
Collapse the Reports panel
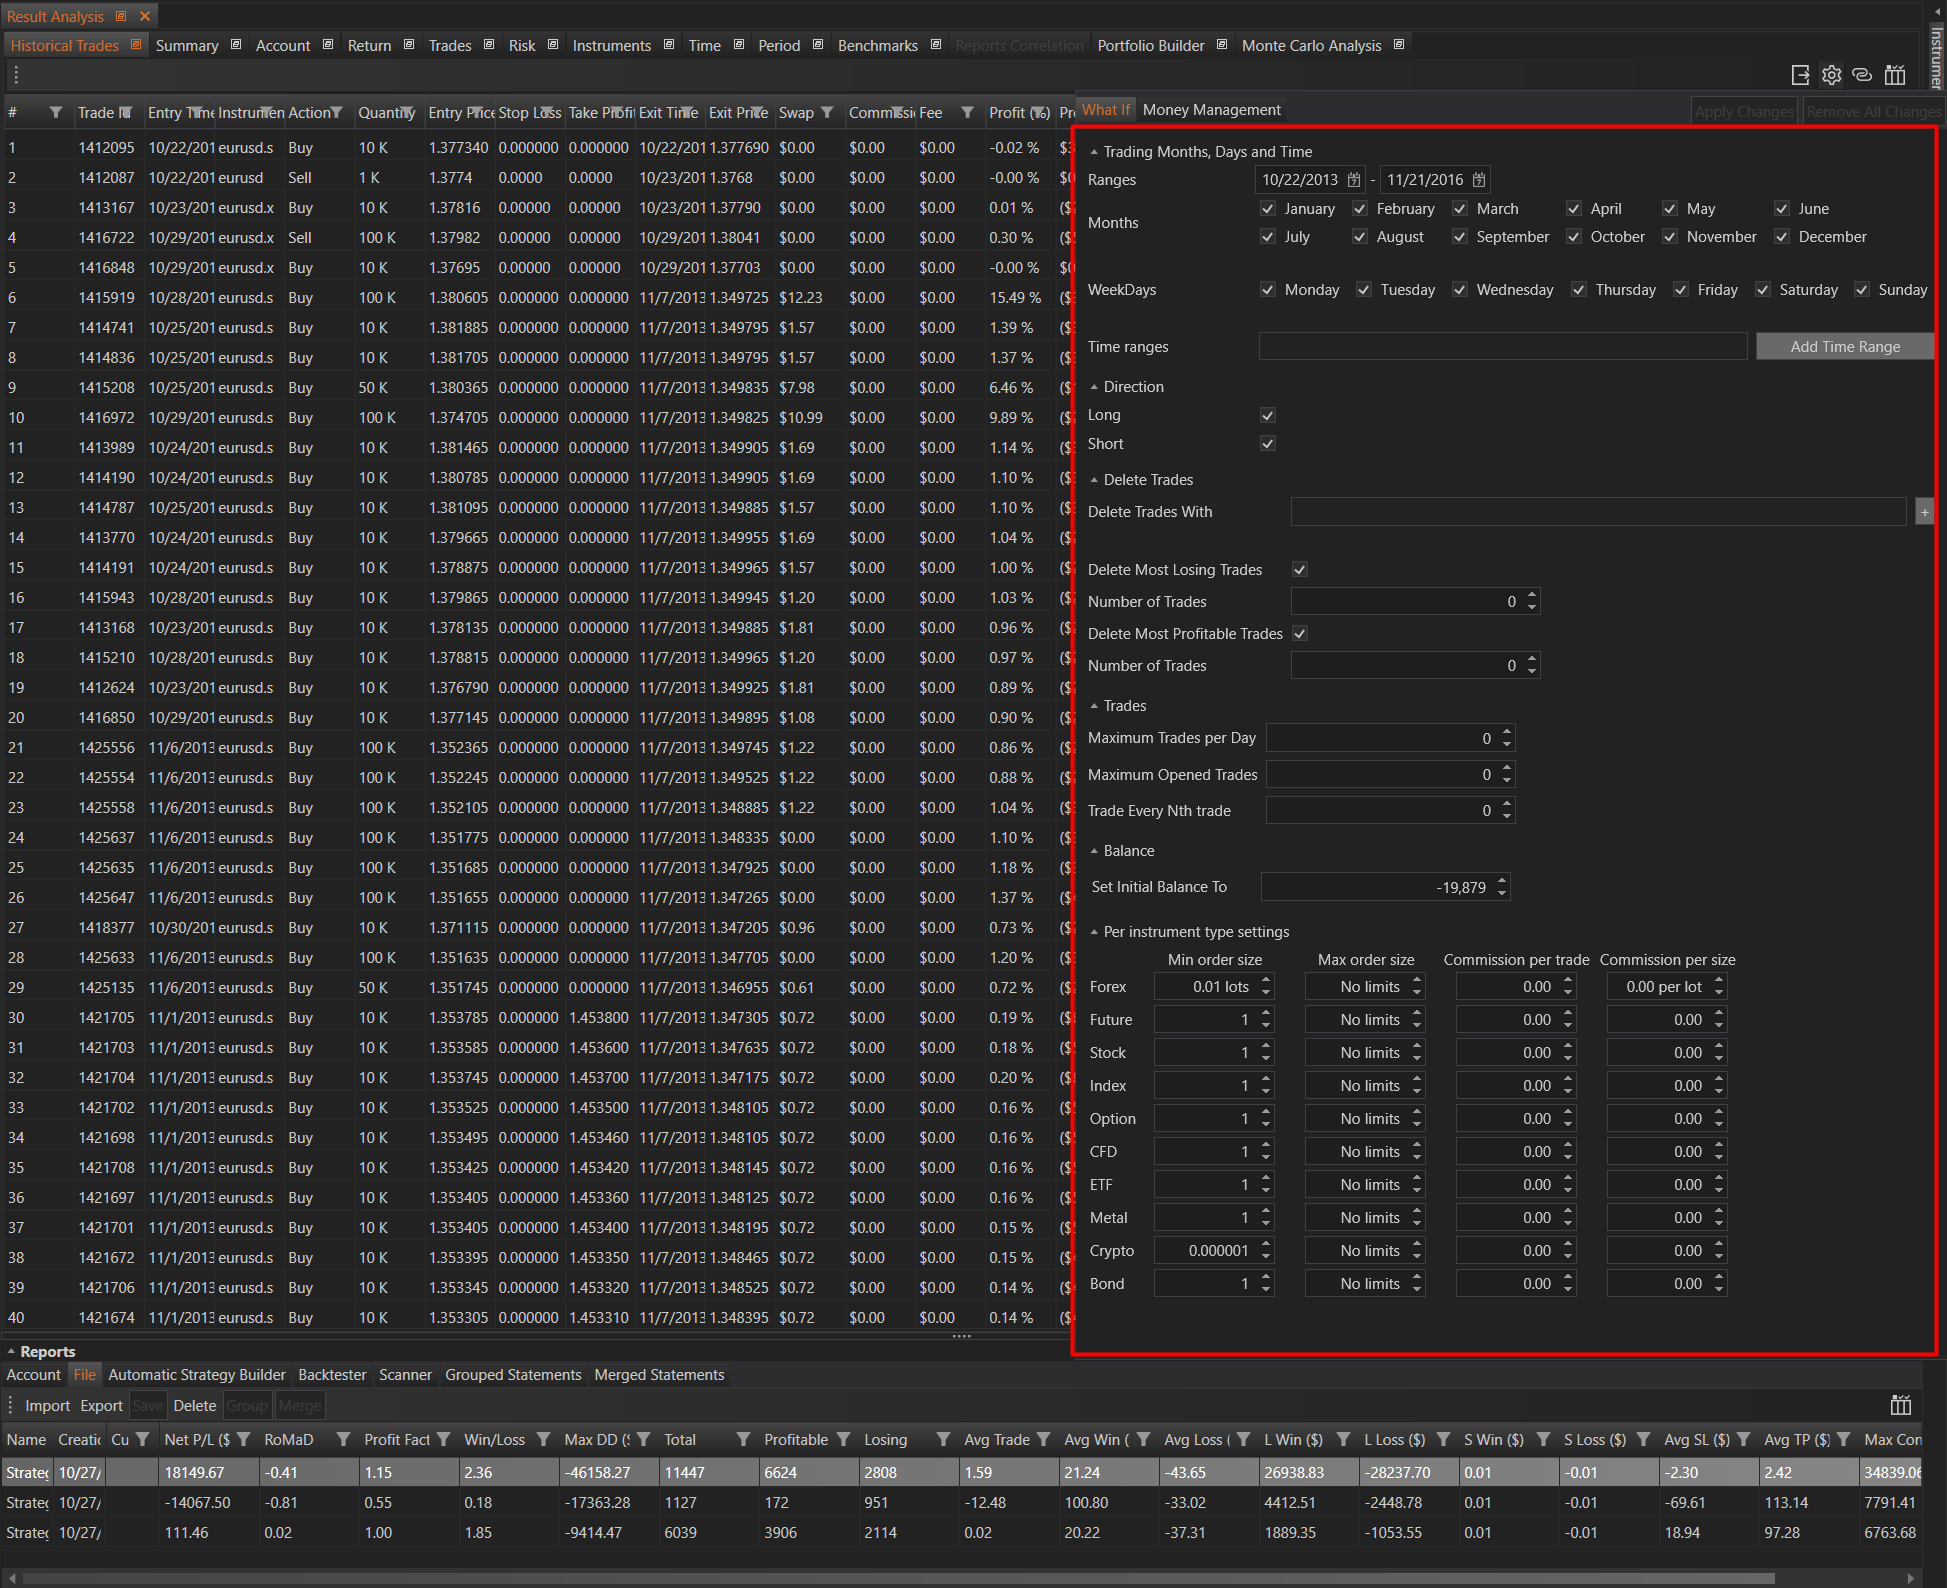[11, 1352]
